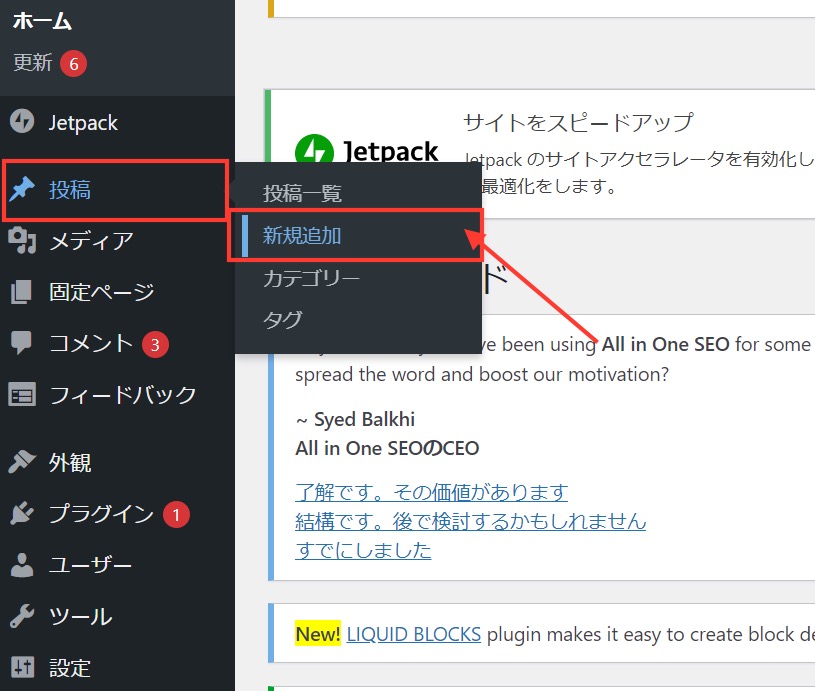Click the 了解です。その価値があります link

pyautogui.click(x=431, y=492)
